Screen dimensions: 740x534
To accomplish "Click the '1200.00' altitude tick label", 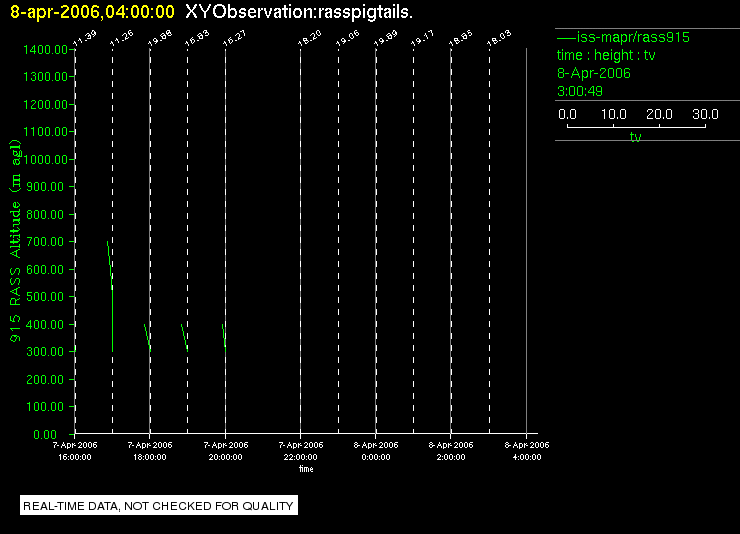I will tap(45, 104).
